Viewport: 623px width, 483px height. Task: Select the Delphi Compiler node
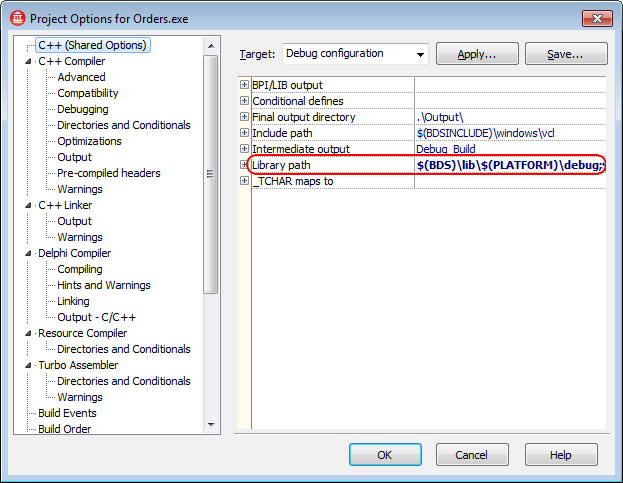pyautogui.click(x=74, y=253)
